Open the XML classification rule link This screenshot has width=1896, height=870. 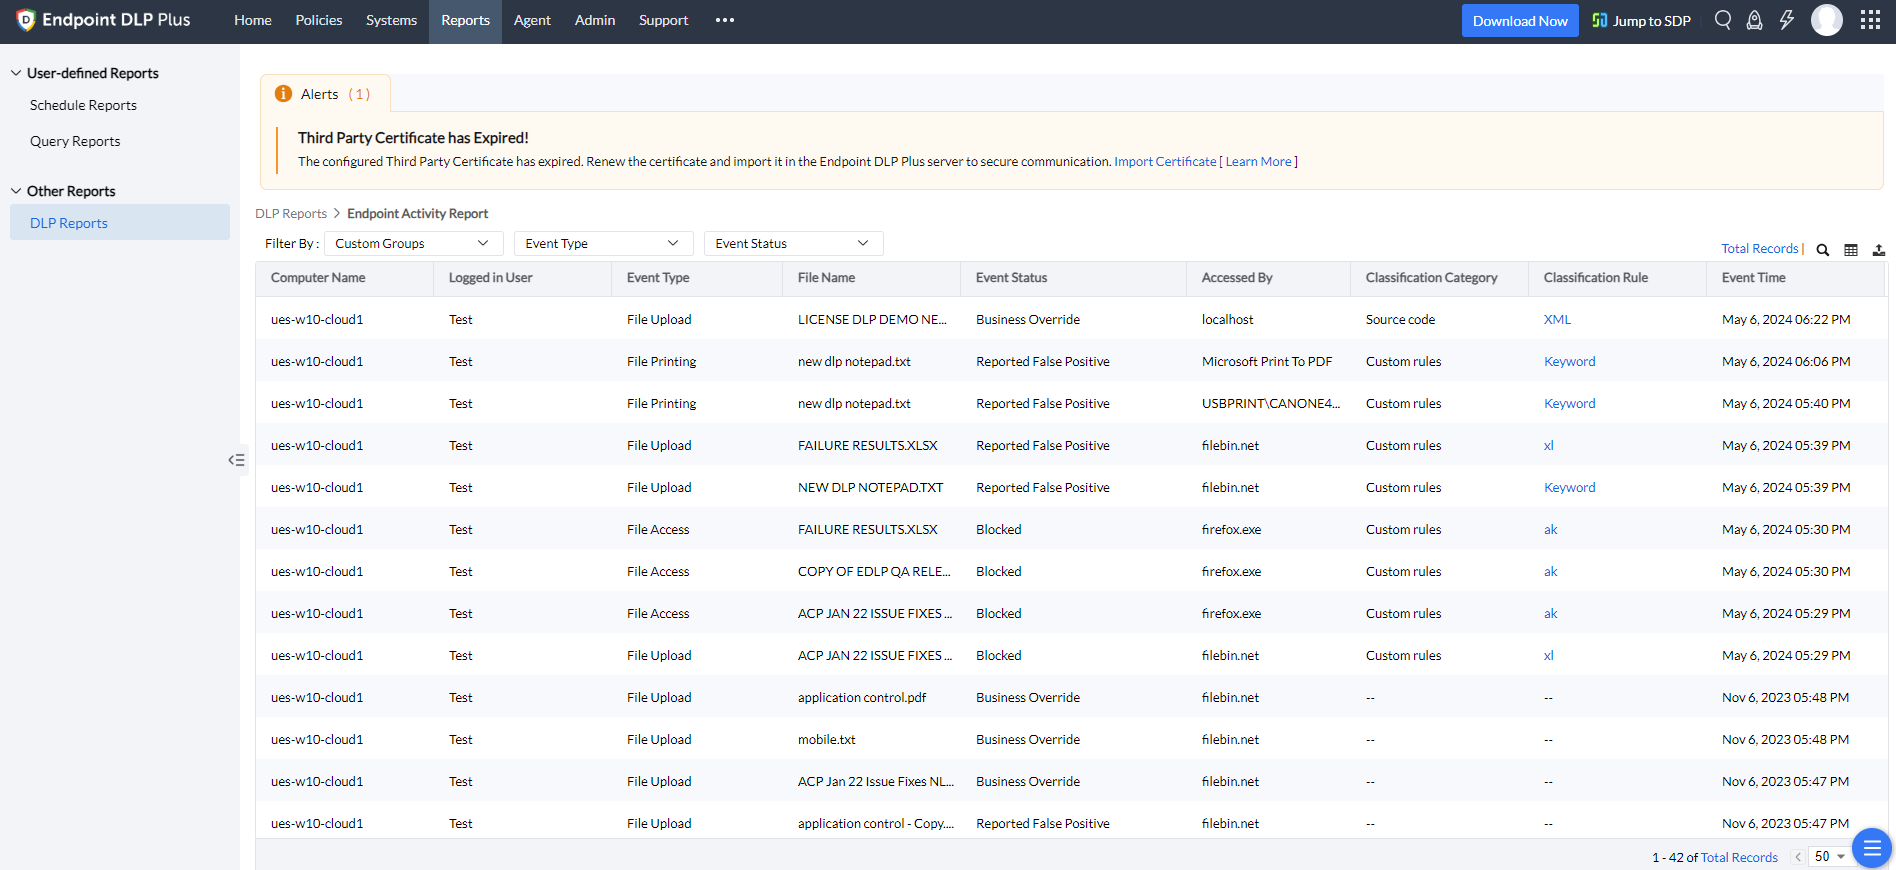click(x=1557, y=319)
